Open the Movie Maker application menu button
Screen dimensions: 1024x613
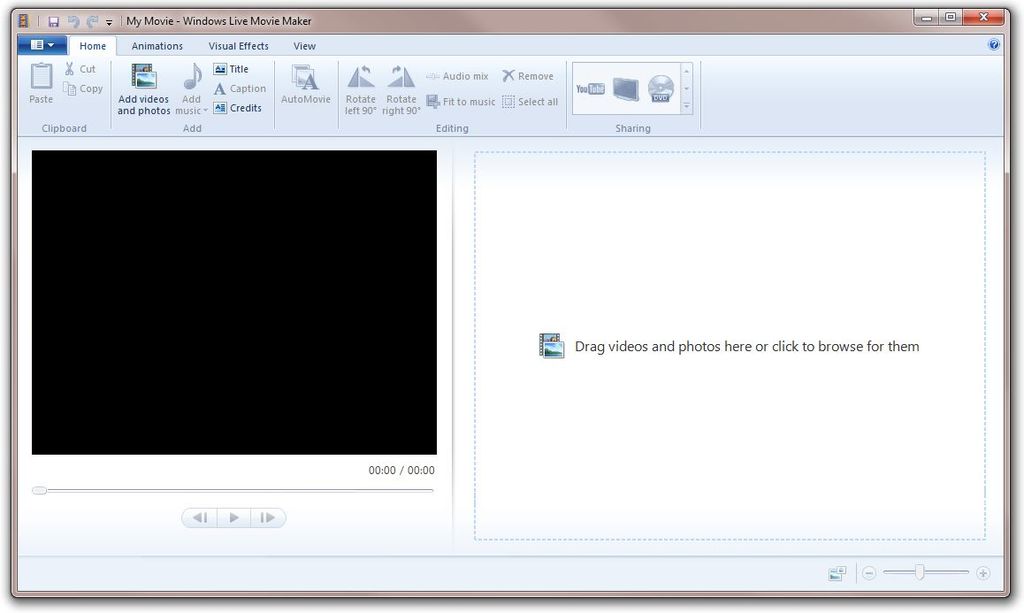42,45
